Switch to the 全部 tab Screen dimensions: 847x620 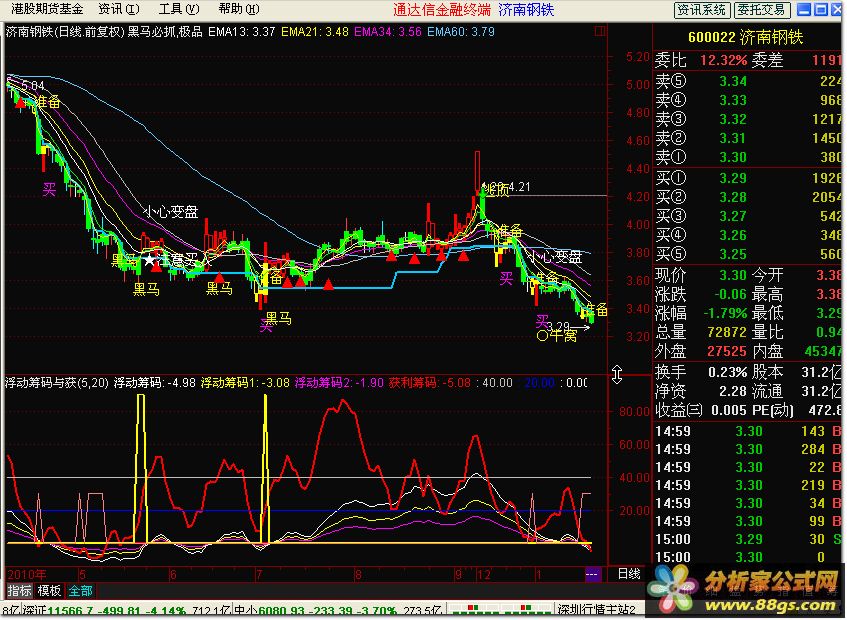(80, 591)
